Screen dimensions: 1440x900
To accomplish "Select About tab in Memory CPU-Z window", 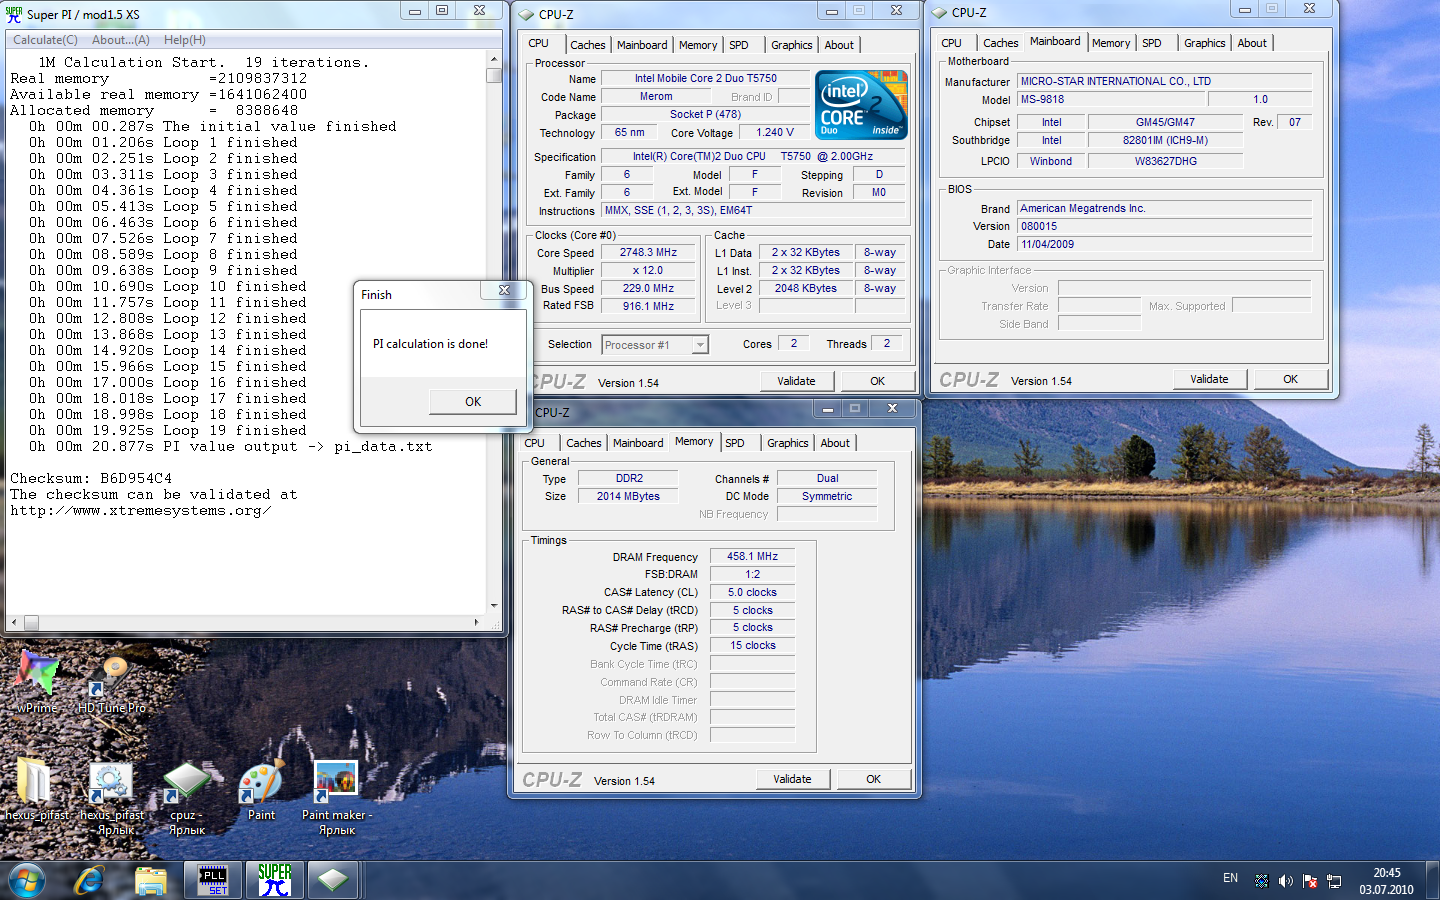I will 835,443.
